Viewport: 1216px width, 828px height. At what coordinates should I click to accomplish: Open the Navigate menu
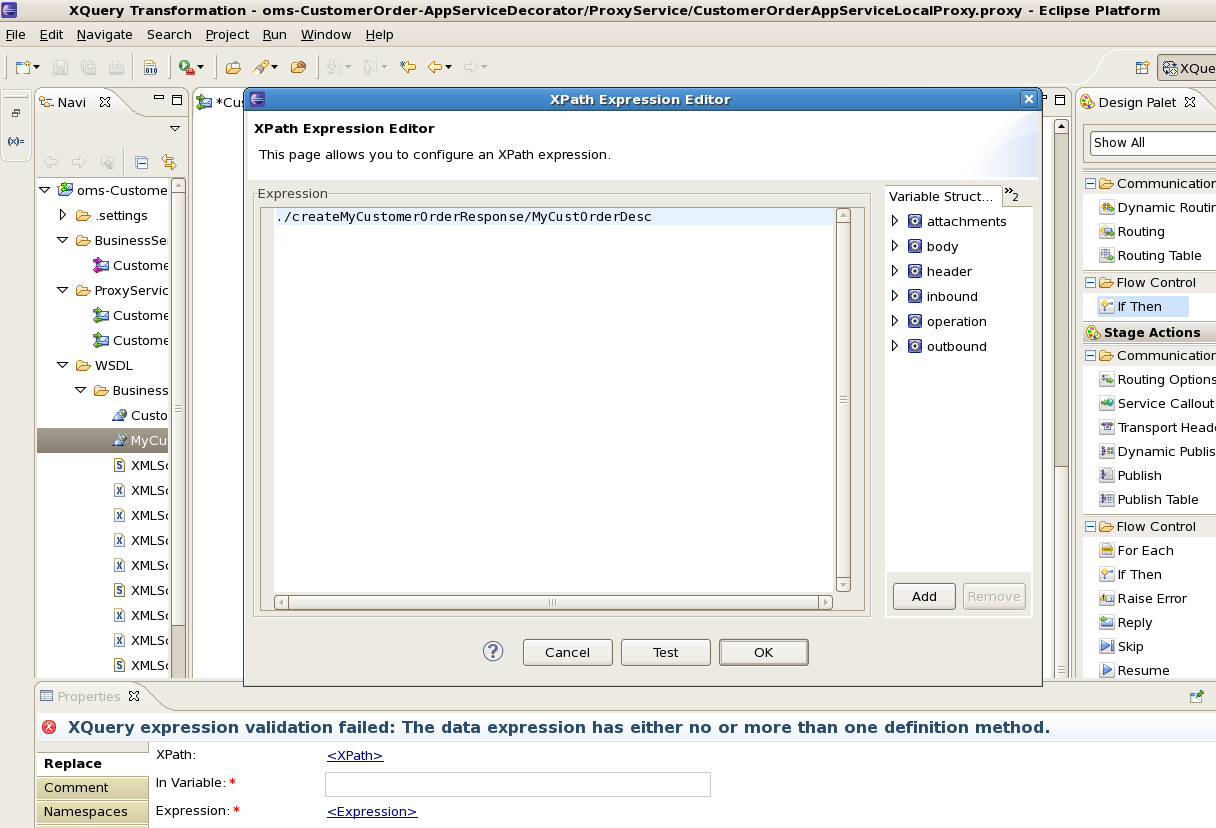coord(104,34)
